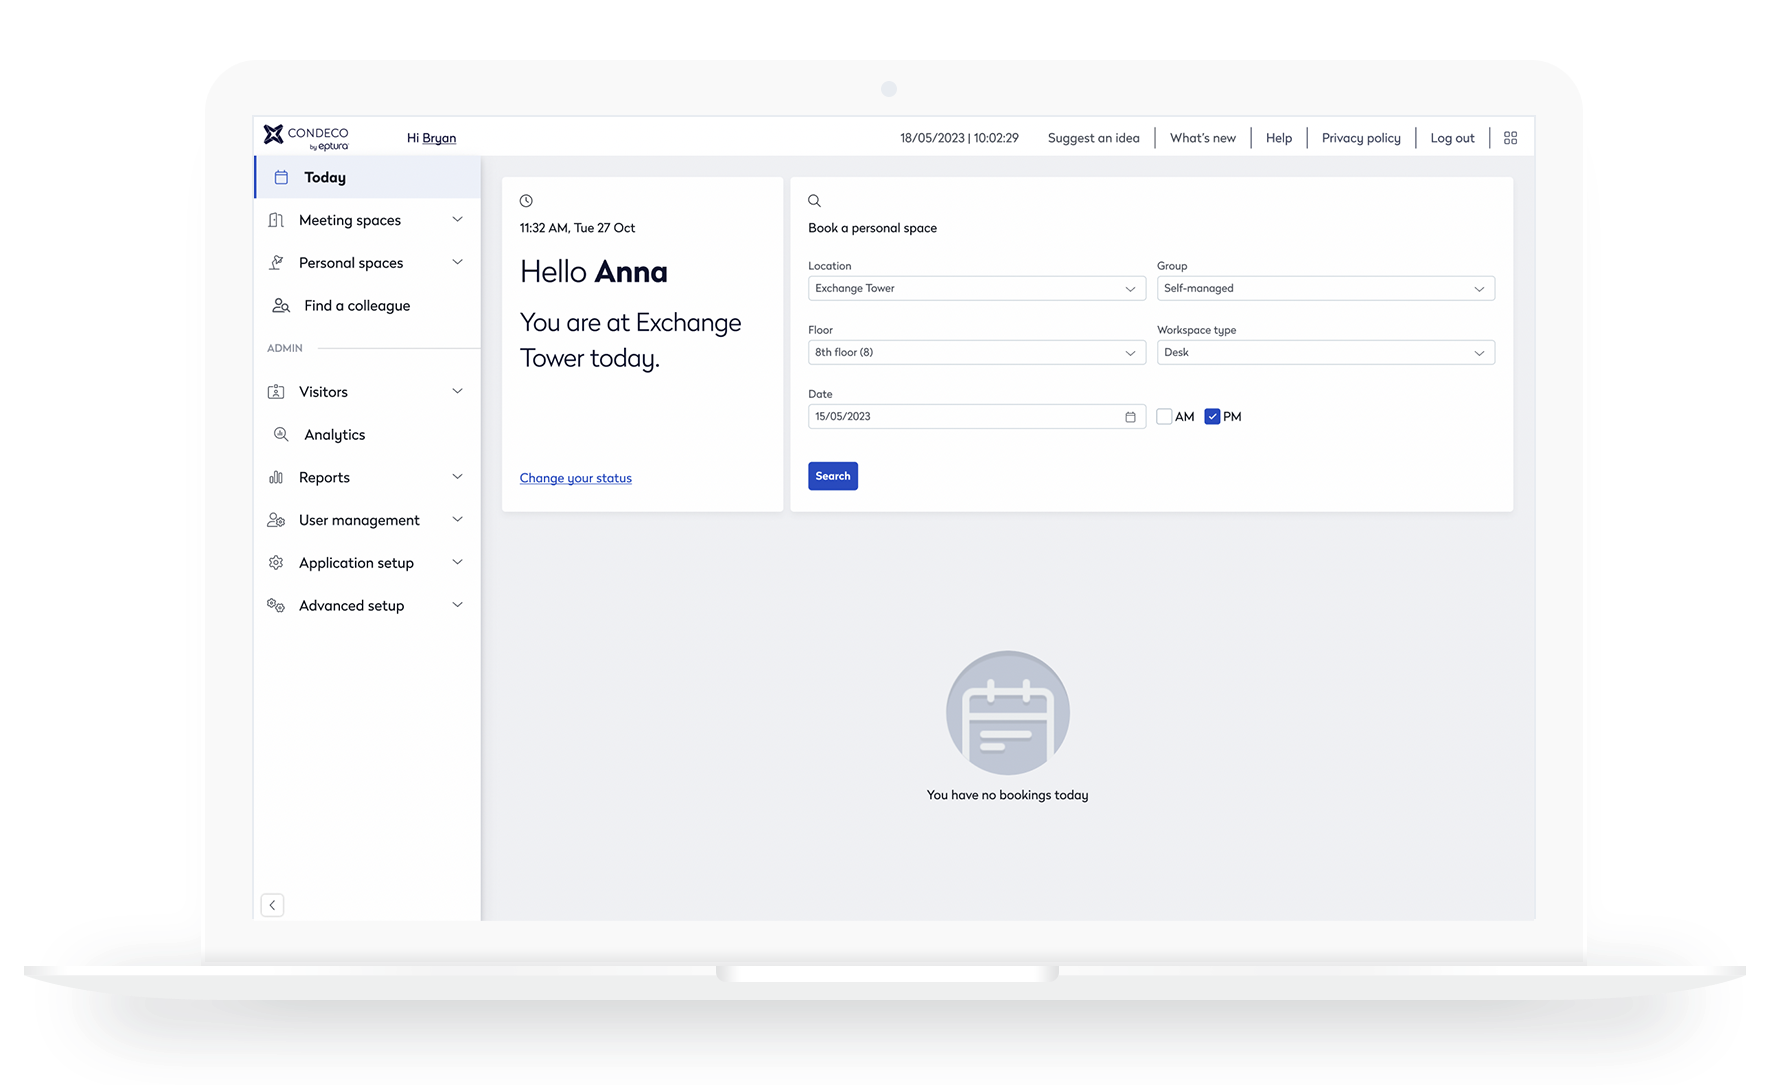This screenshot has height=1085, width=1778.
Task: Click the Meeting spaces door icon
Action: 276,220
